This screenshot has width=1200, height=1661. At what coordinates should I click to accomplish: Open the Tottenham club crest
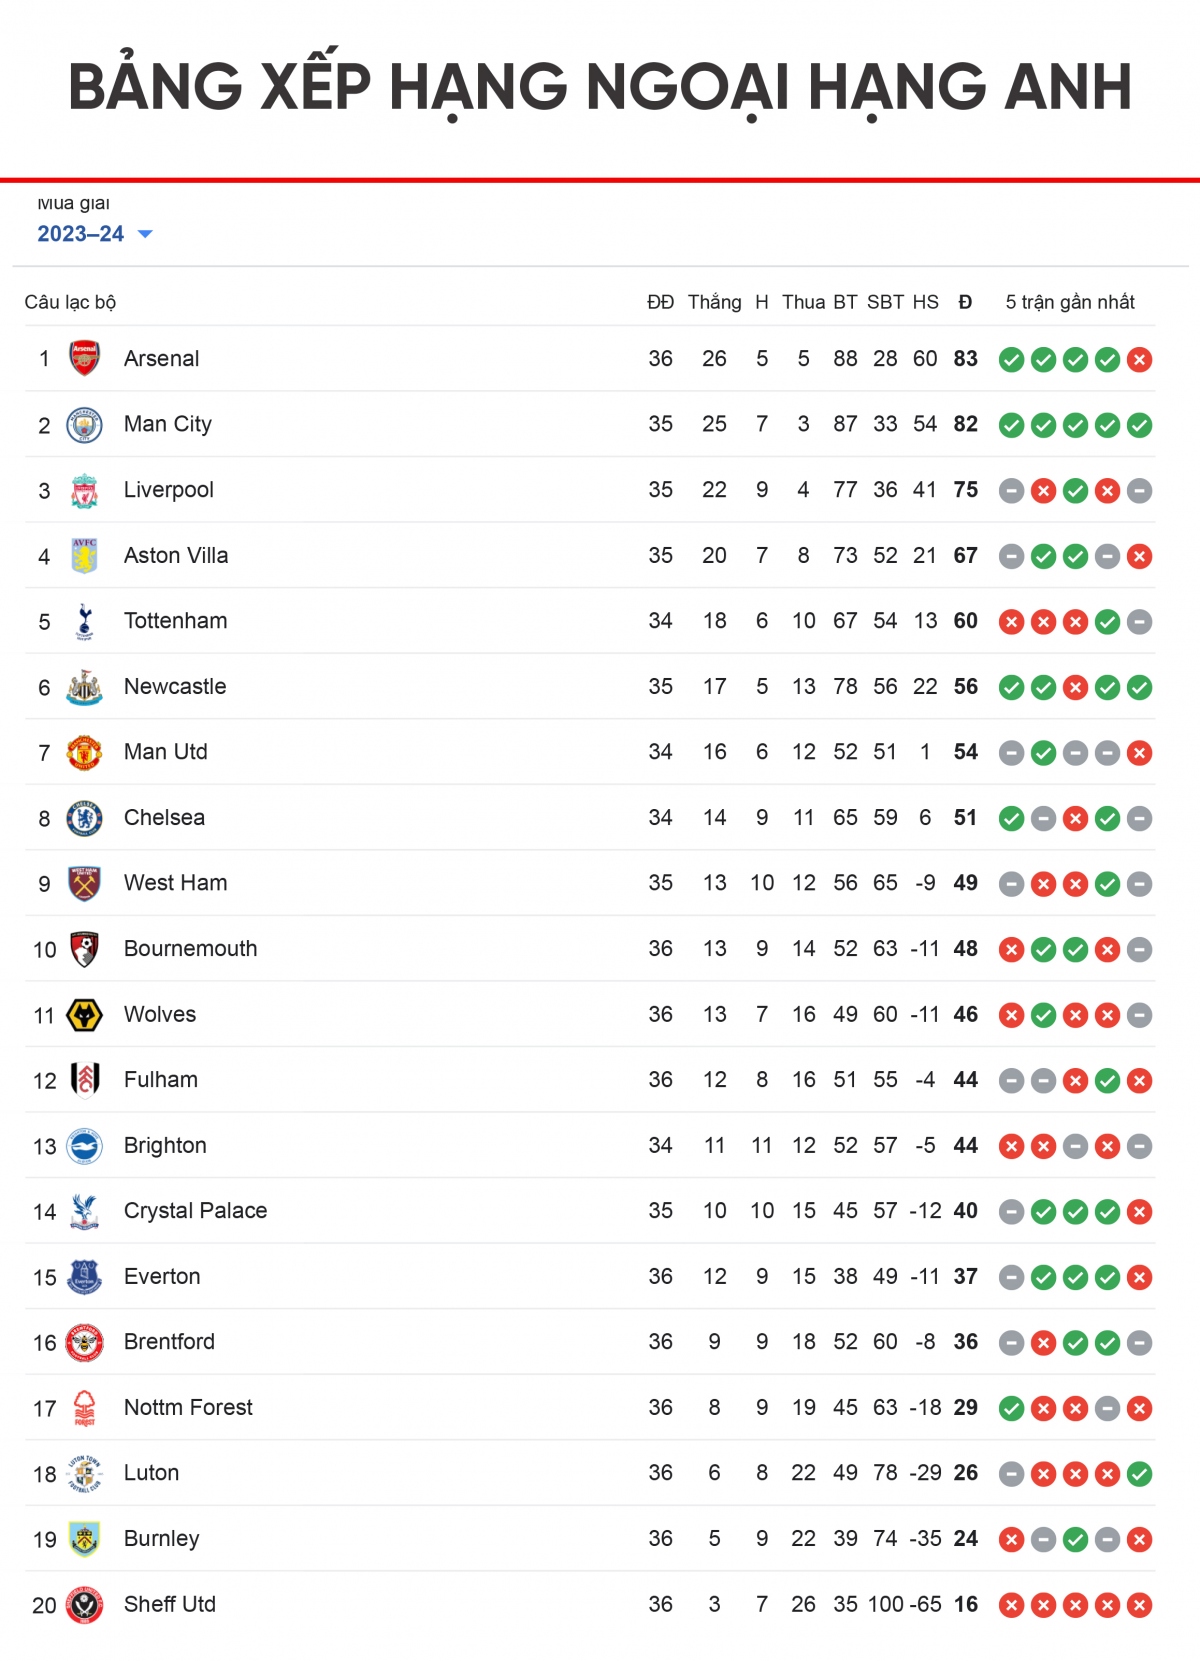tap(84, 620)
